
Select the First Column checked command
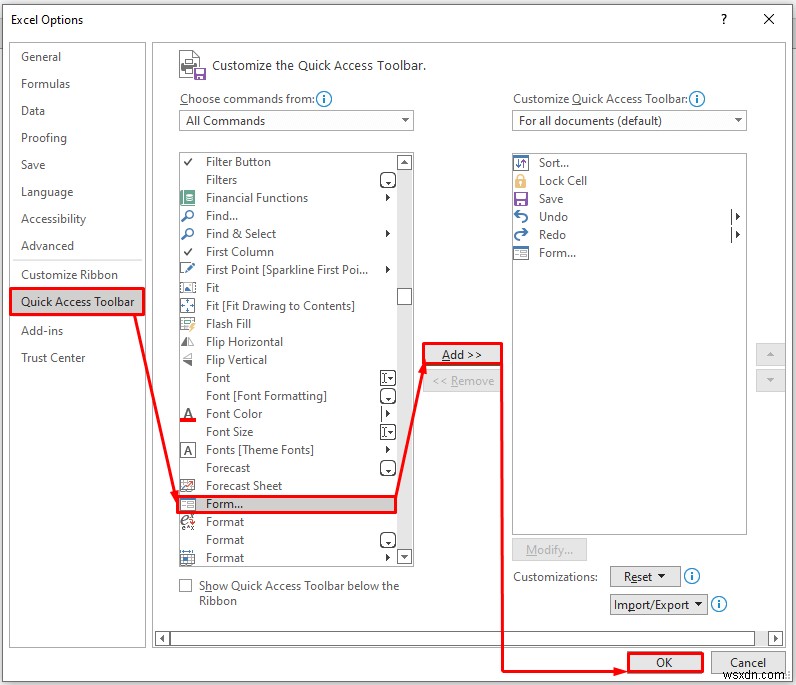pyautogui.click(x=288, y=252)
